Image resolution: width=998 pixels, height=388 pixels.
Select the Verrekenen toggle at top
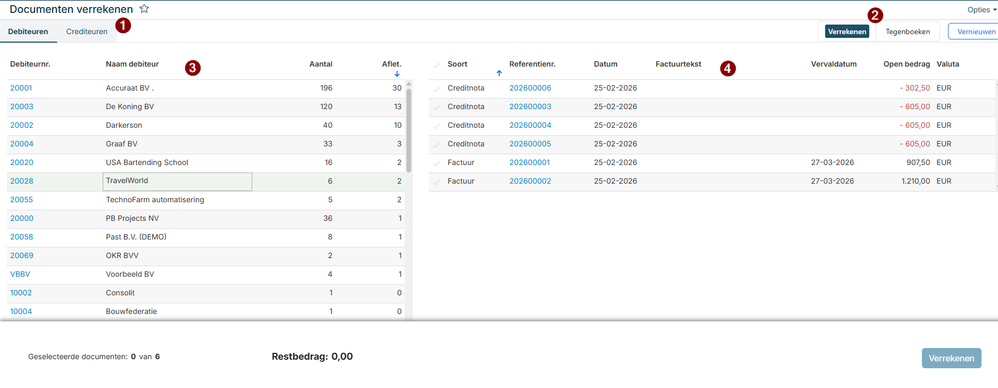tap(847, 31)
